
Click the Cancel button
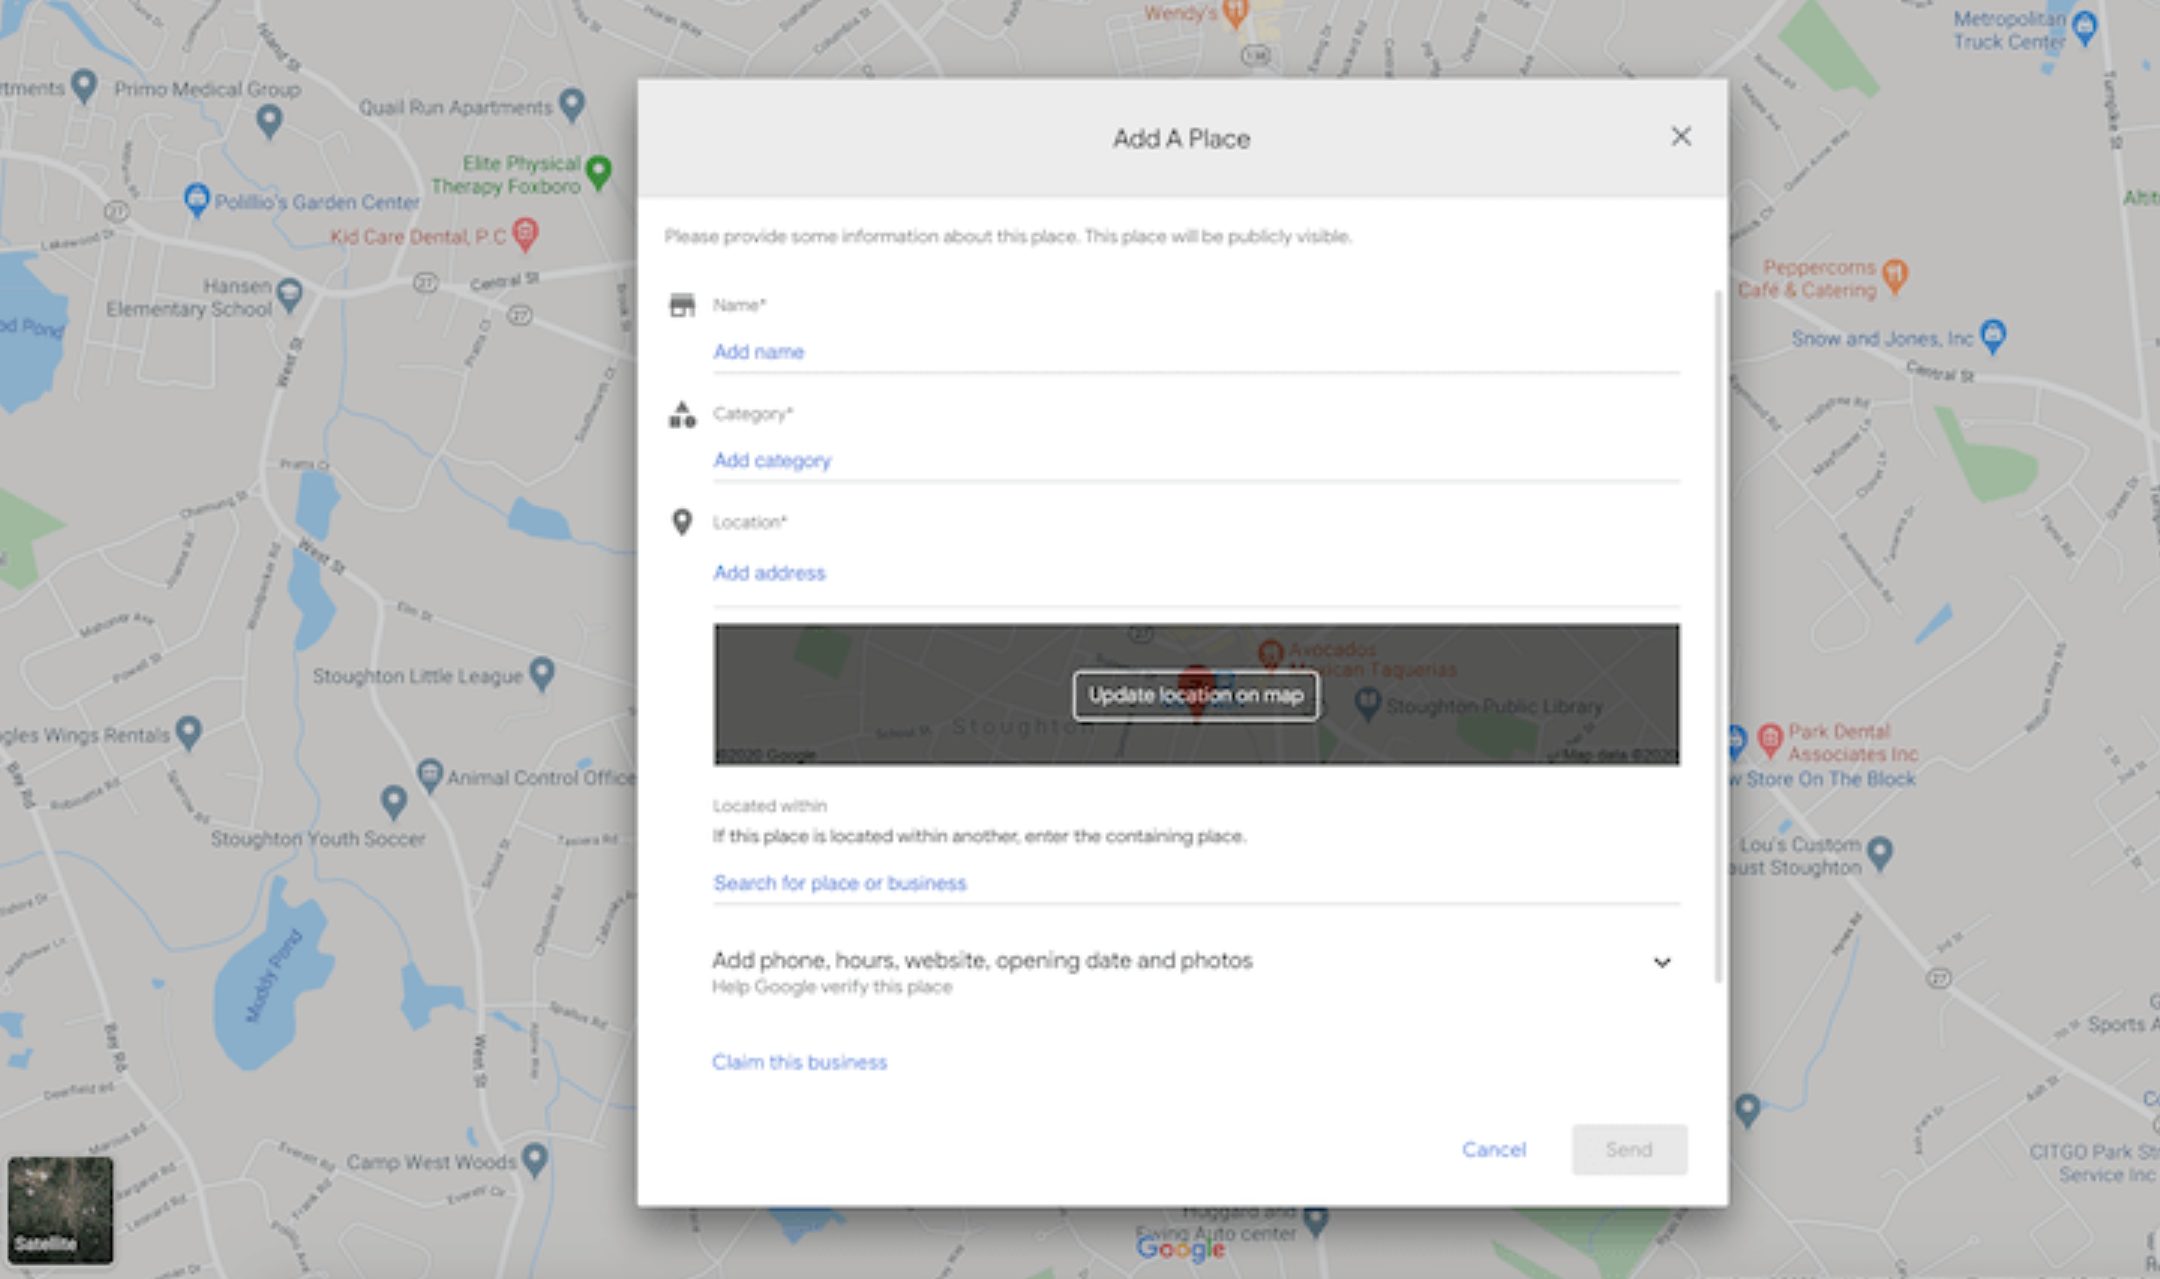pyautogui.click(x=1493, y=1150)
